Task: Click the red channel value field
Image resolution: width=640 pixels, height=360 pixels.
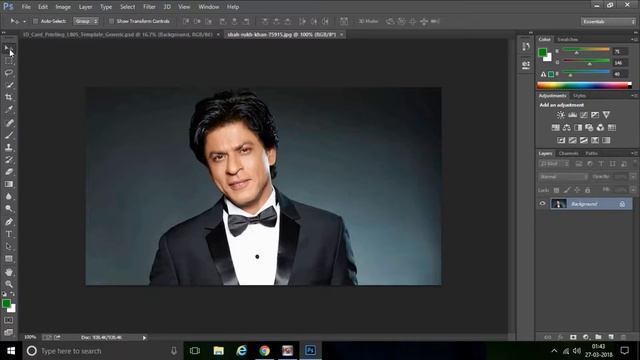Action: pyautogui.click(x=620, y=51)
